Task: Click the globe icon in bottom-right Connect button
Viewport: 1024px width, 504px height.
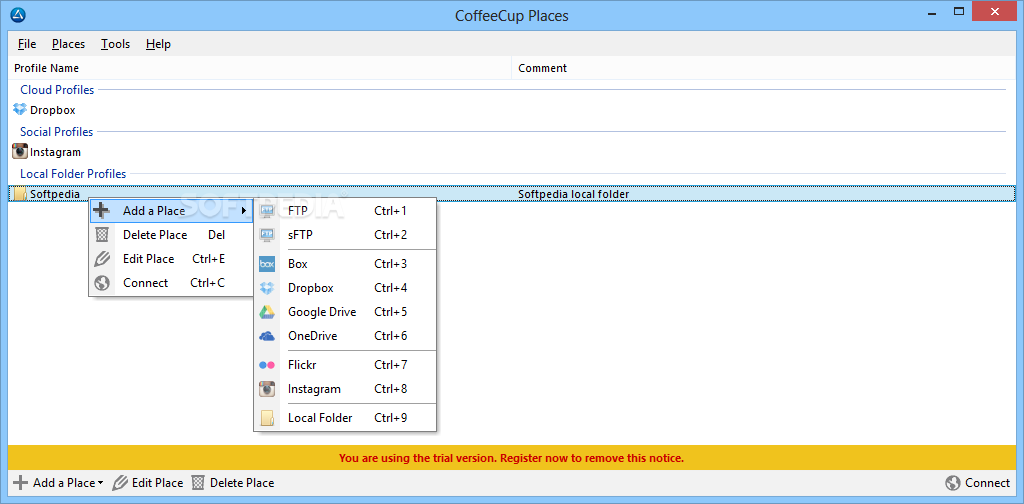Action: point(953,483)
